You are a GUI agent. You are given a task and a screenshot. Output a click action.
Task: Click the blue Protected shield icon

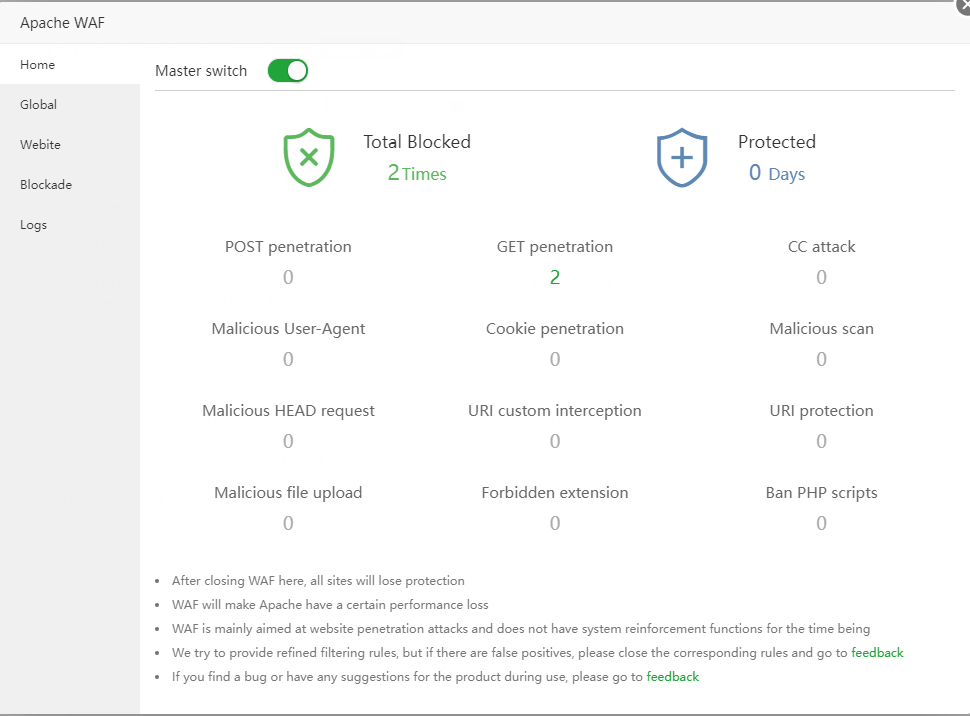[682, 157]
